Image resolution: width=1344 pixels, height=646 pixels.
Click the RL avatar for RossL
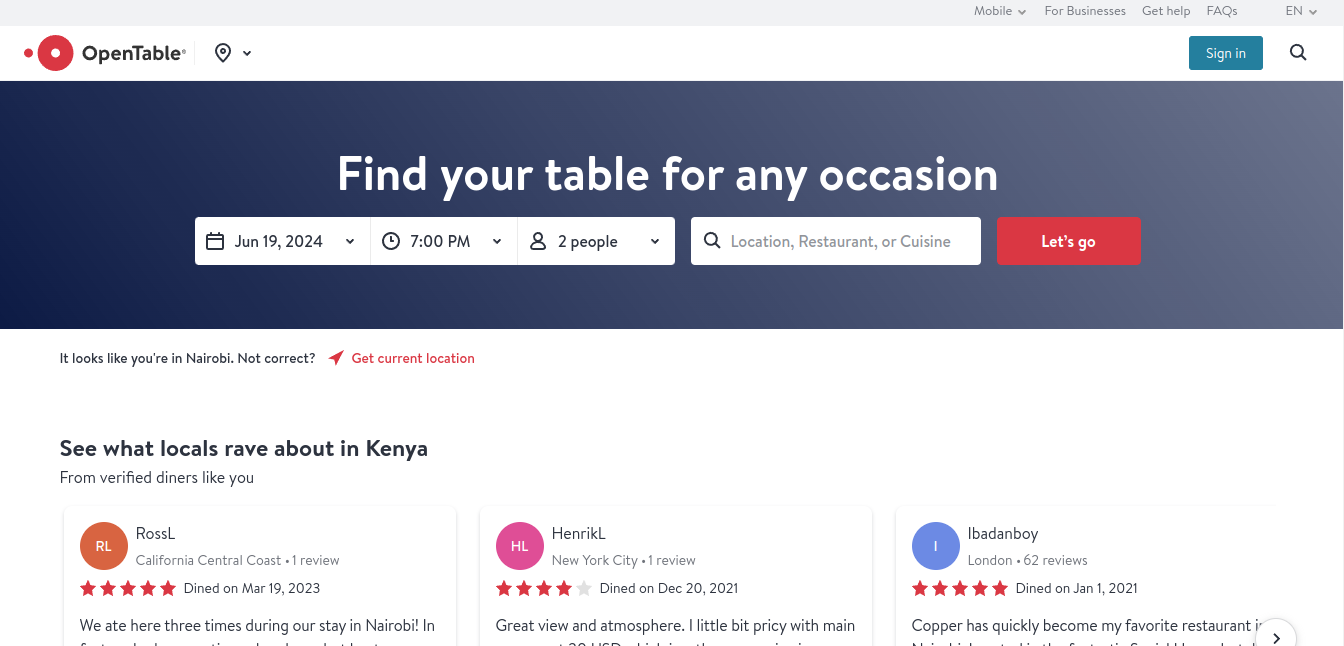click(104, 546)
